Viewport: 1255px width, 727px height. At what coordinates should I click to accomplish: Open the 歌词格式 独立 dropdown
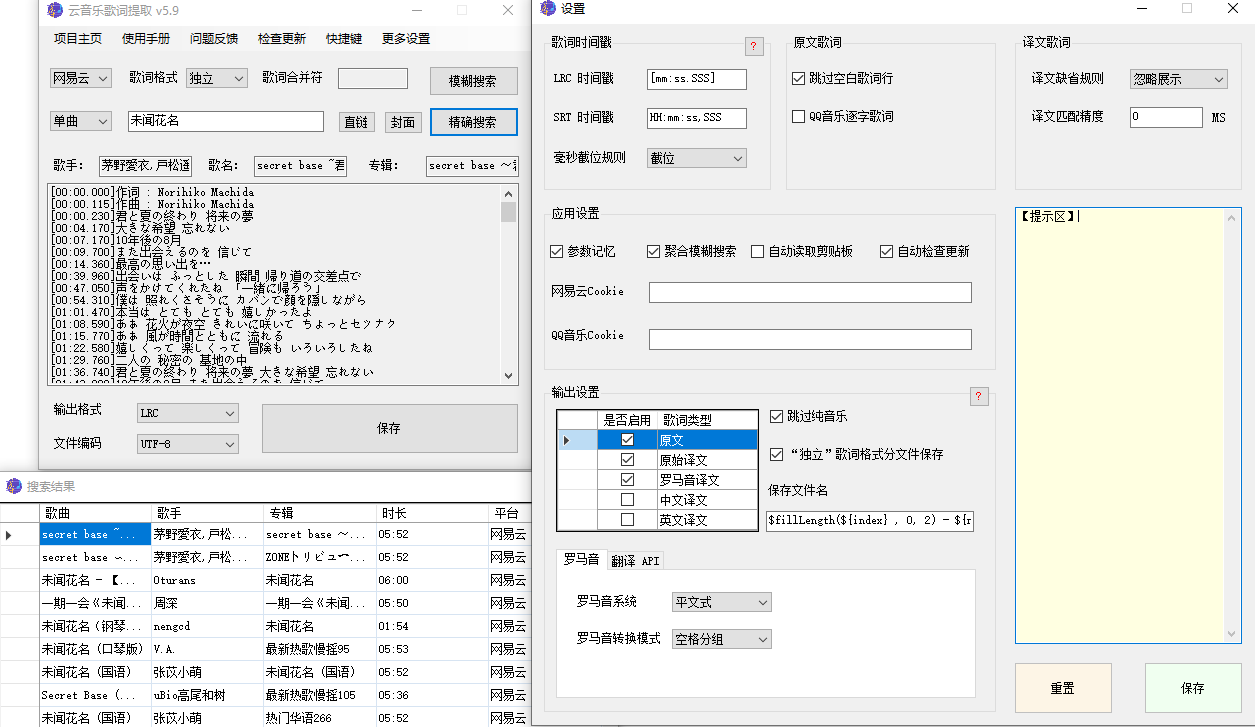(x=216, y=78)
